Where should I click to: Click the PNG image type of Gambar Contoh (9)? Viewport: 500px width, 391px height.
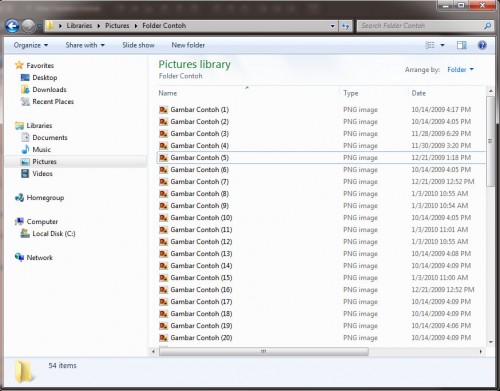tap(360, 206)
